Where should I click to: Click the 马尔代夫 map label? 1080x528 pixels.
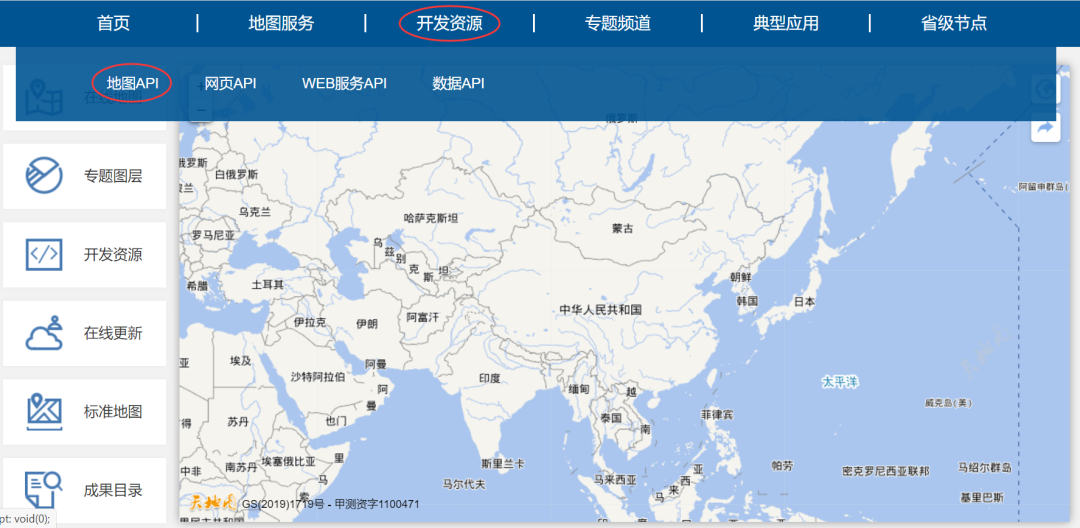[464, 485]
